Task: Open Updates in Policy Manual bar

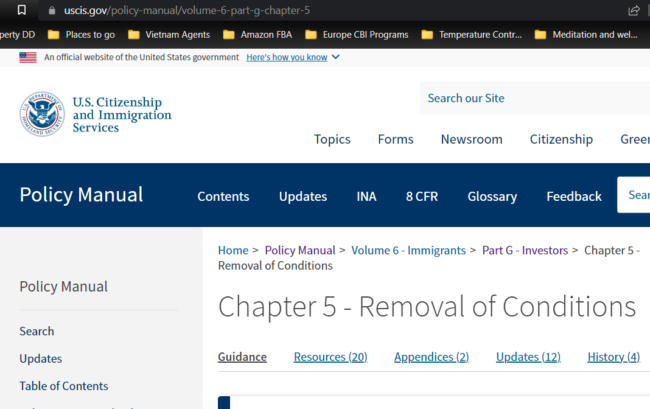Action: point(303,196)
